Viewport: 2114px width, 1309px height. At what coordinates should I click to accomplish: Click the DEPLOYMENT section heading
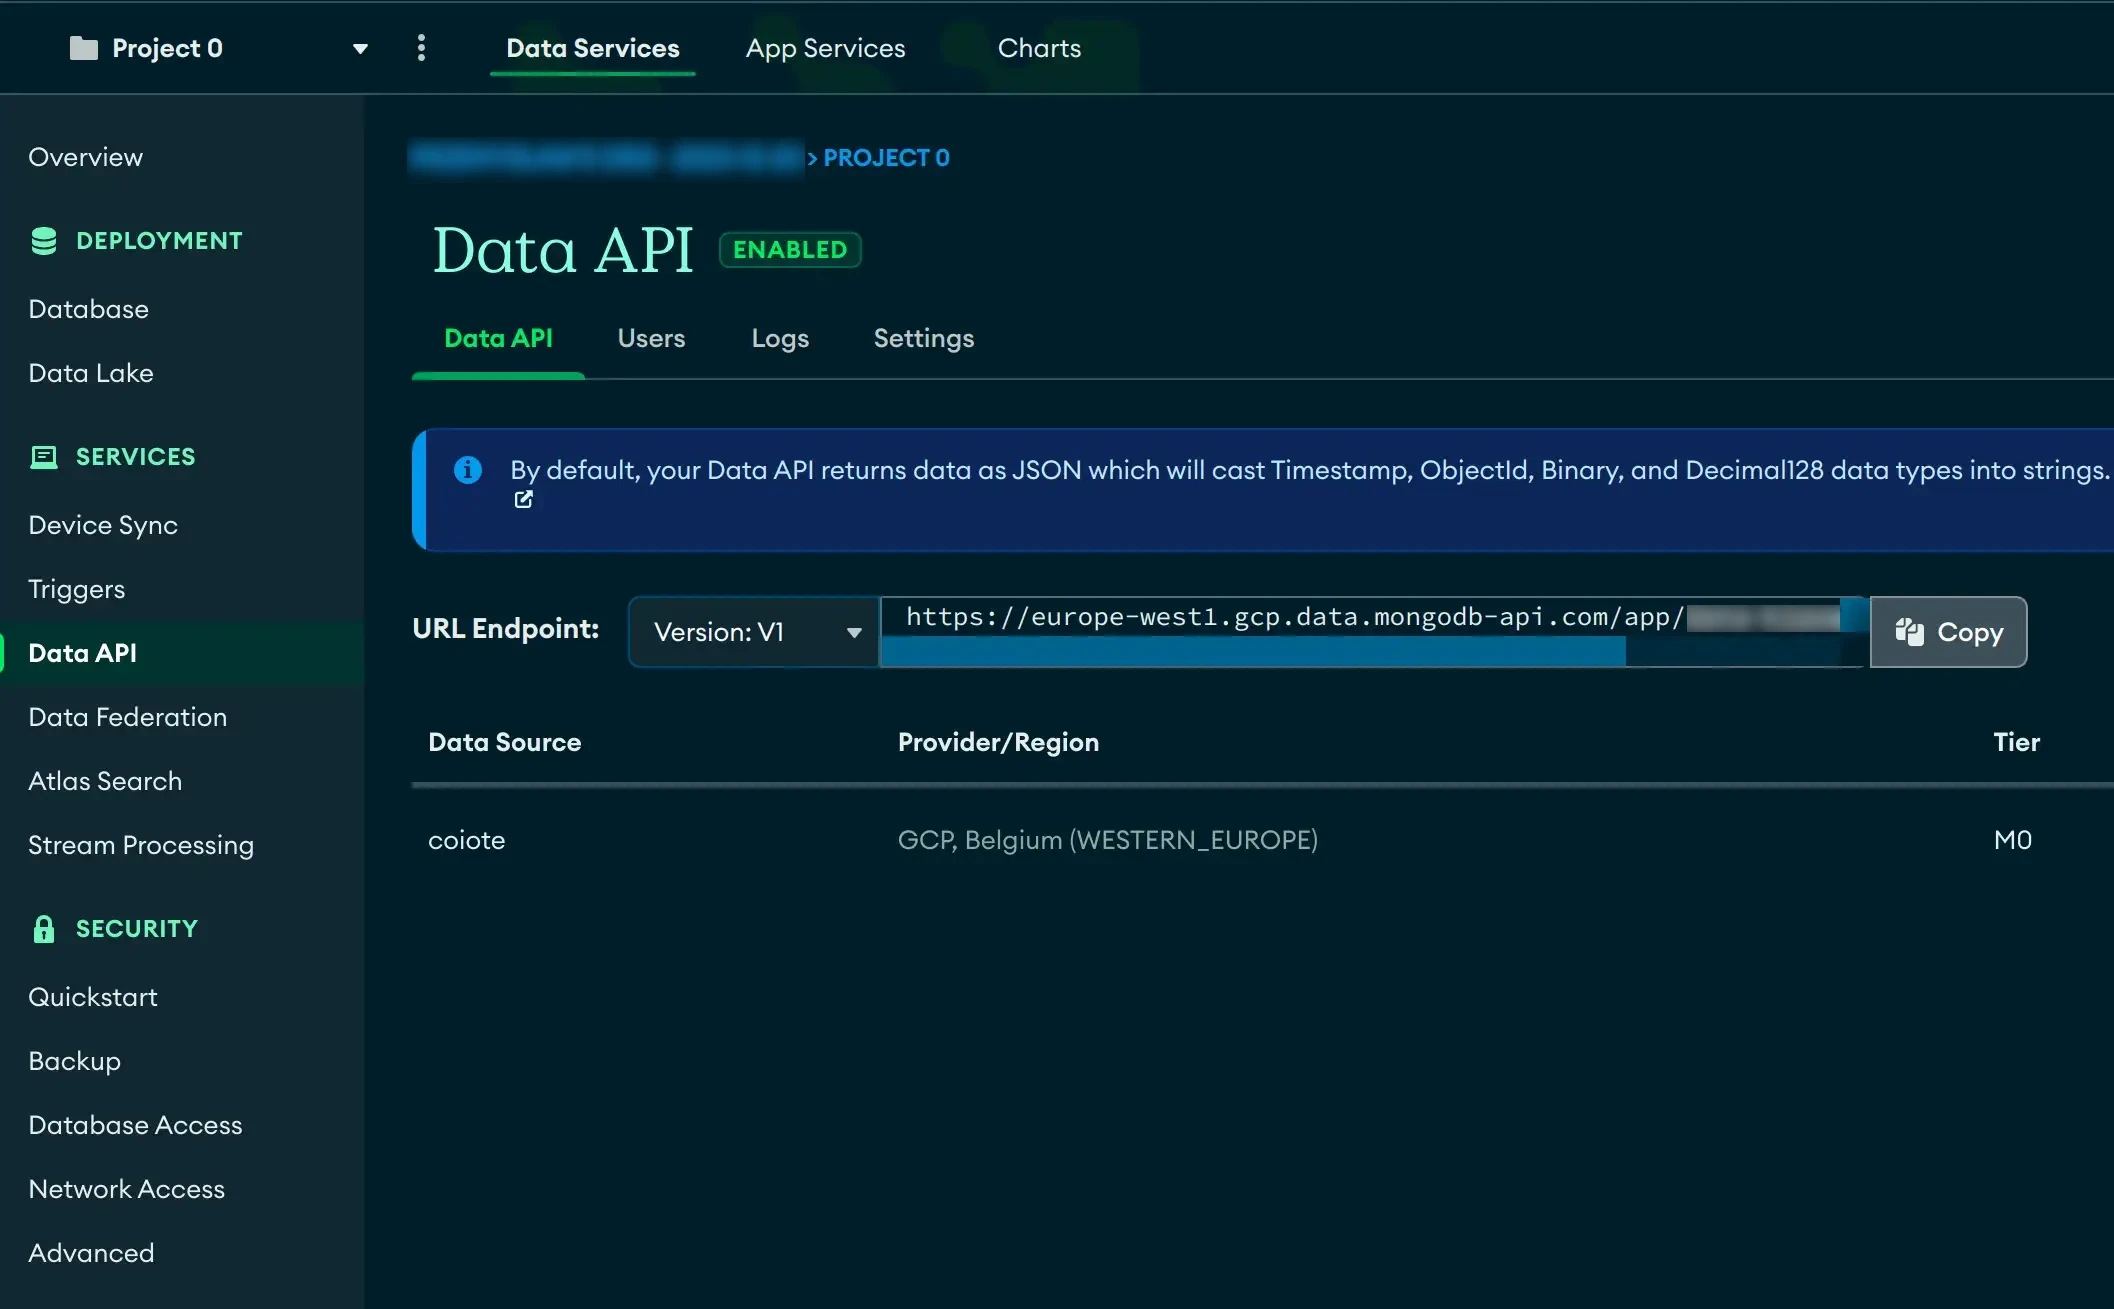coord(159,241)
